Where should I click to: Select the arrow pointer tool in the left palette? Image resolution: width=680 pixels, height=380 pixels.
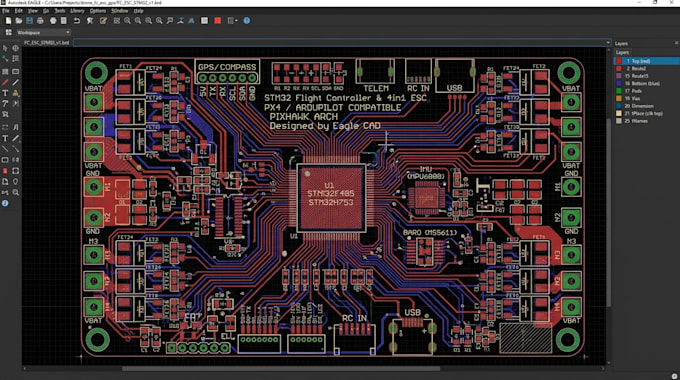(5, 48)
